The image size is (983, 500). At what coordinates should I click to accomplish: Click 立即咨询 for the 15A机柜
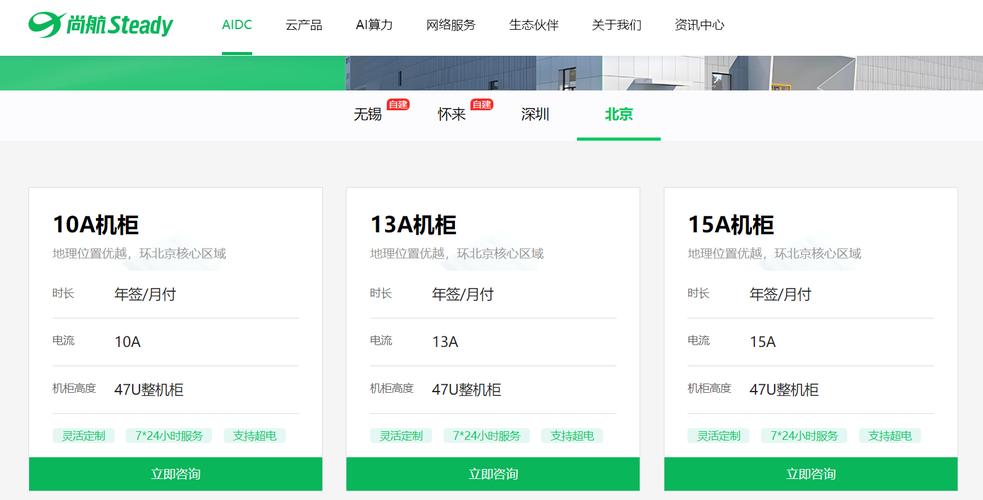click(x=811, y=474)
